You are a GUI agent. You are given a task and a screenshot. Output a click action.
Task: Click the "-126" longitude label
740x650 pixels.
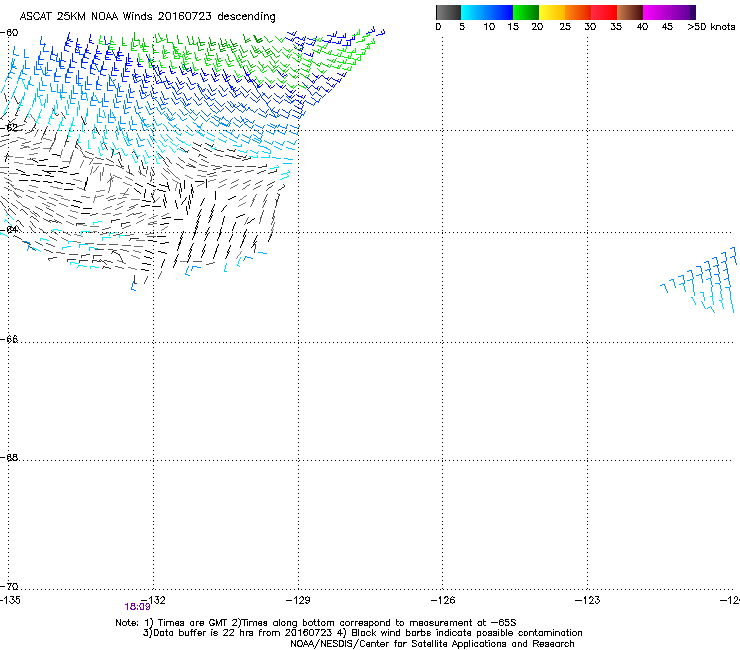click(x=443, y=600)
